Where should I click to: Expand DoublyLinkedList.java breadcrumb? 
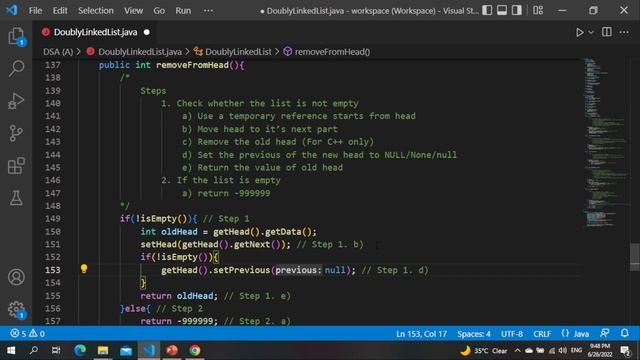tap(140, 52)
